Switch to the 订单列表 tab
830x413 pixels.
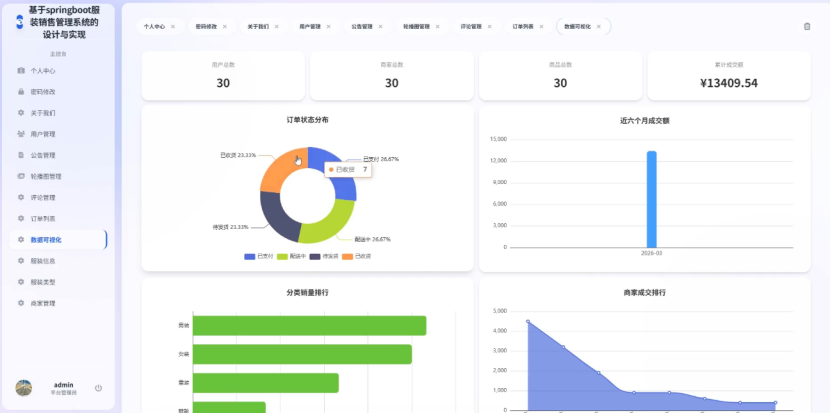[x=522, y=26]
